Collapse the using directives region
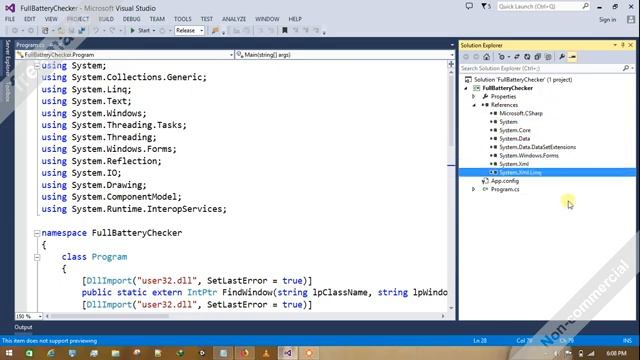Image resolution: width=640 pixels, height=360 pixels. [x=37, y=66]
